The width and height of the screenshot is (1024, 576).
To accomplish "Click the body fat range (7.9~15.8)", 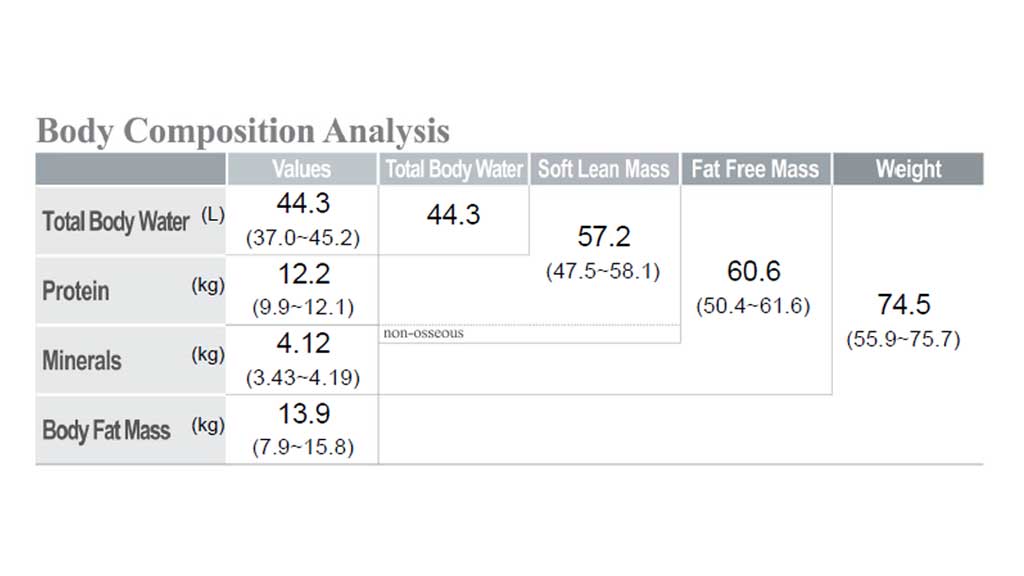I will click(302, 447).
